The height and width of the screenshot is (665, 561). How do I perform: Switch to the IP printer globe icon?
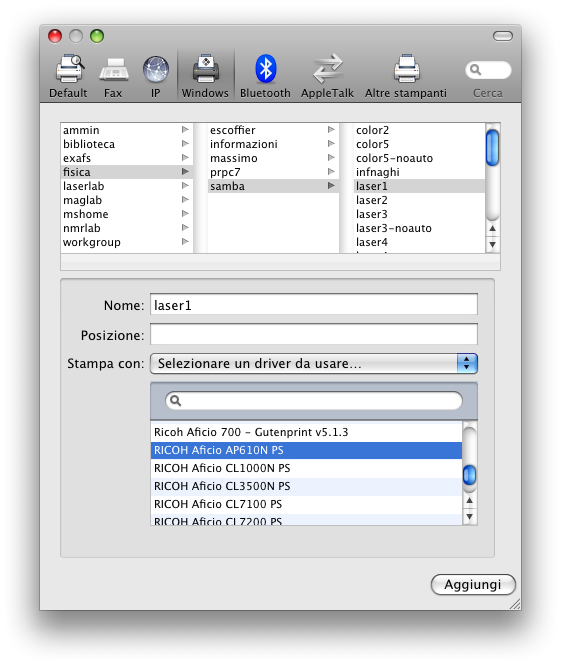[156, 70]
